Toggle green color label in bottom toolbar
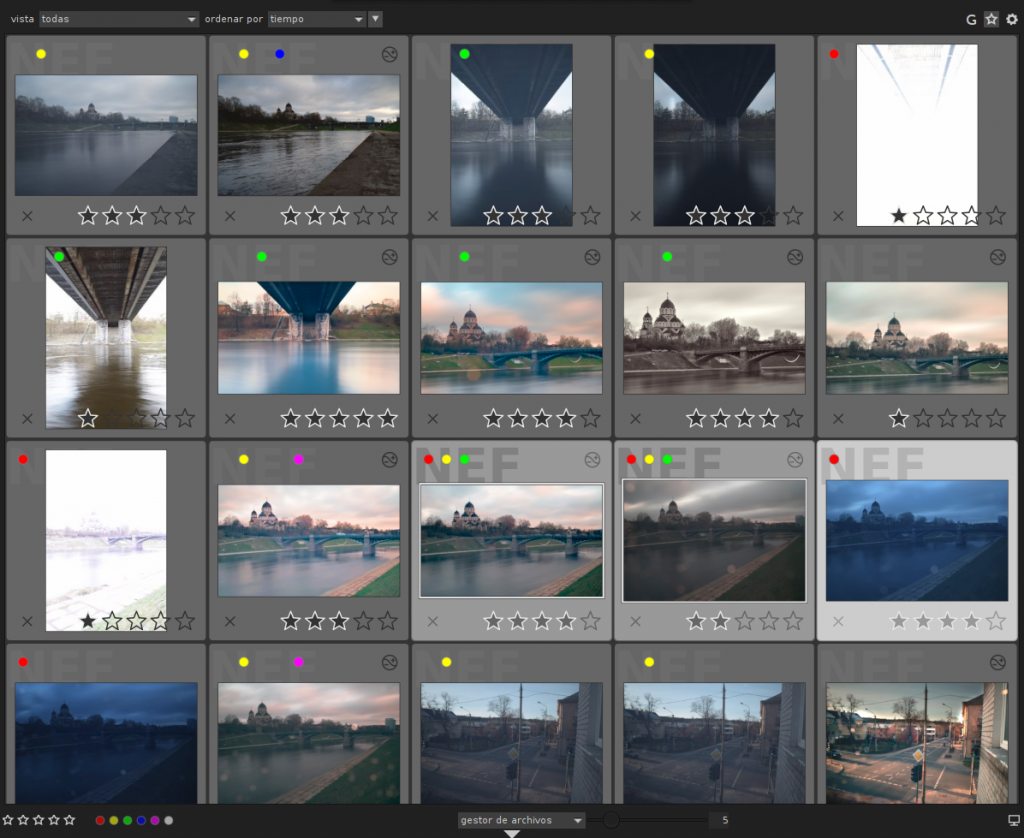 point(127,821)
